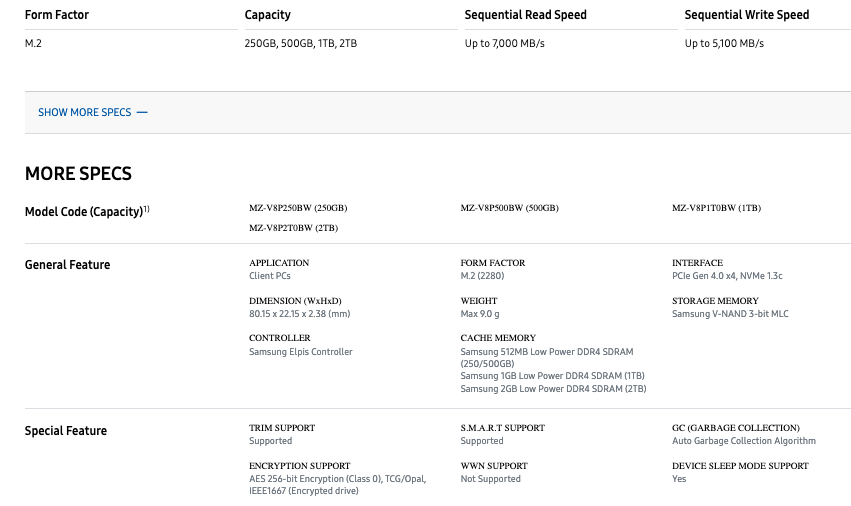Click the Form Factor column header
Image resolution: width=851 pixels, height=506 pixels.
click(x=57, y=15)
